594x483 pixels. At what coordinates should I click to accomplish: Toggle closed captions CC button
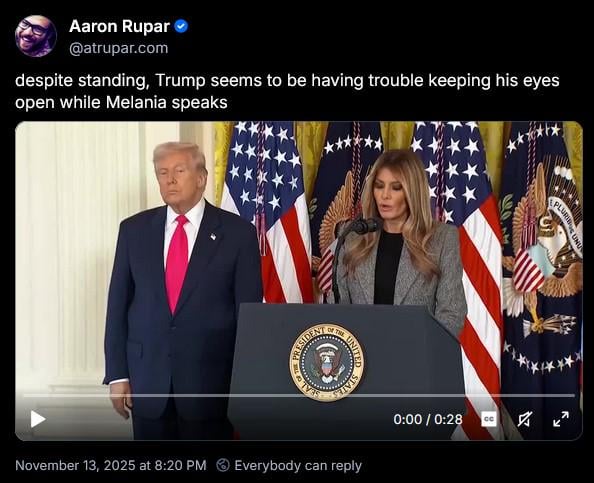489,419
